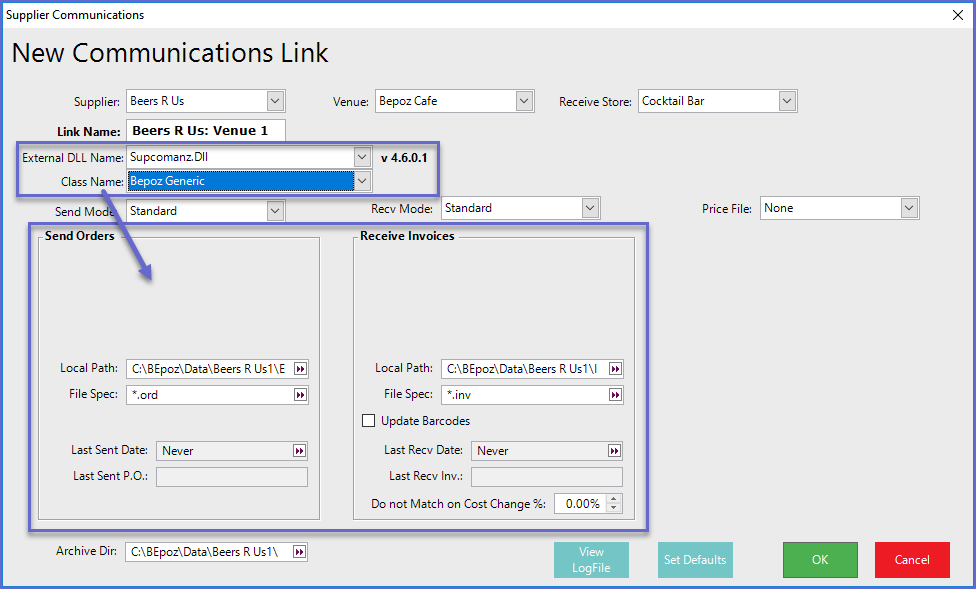Open the Receive Store dropdown
Screen dimensions: 976x589
tap(787, 101)
